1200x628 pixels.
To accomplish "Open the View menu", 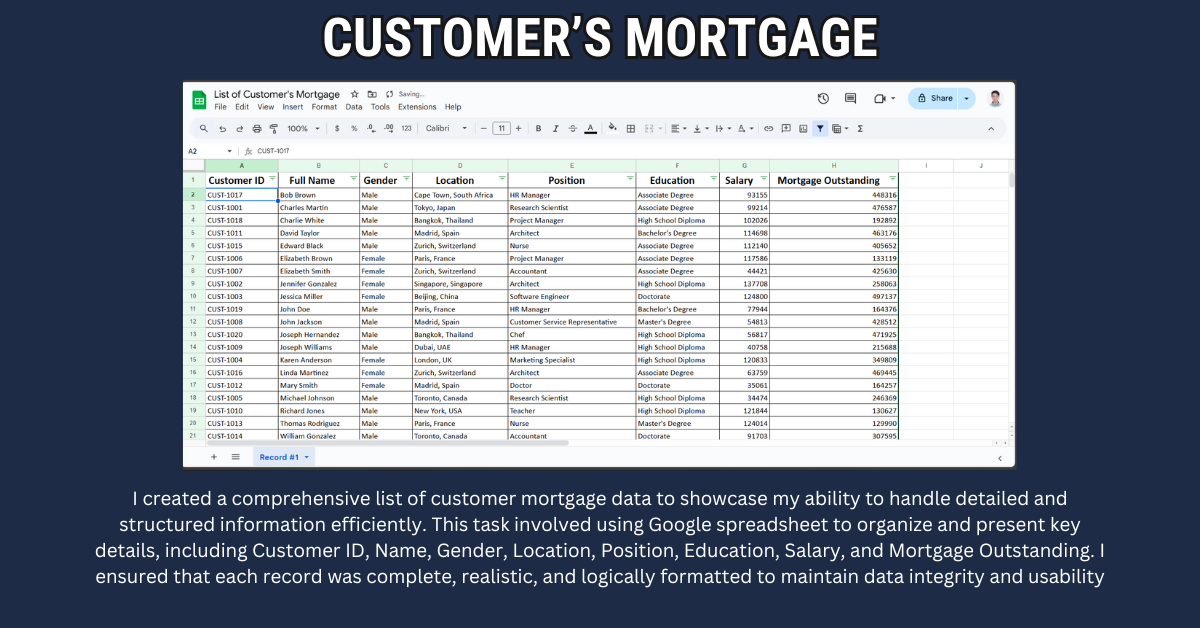I will pyautogui.click(x=266, y=107).
